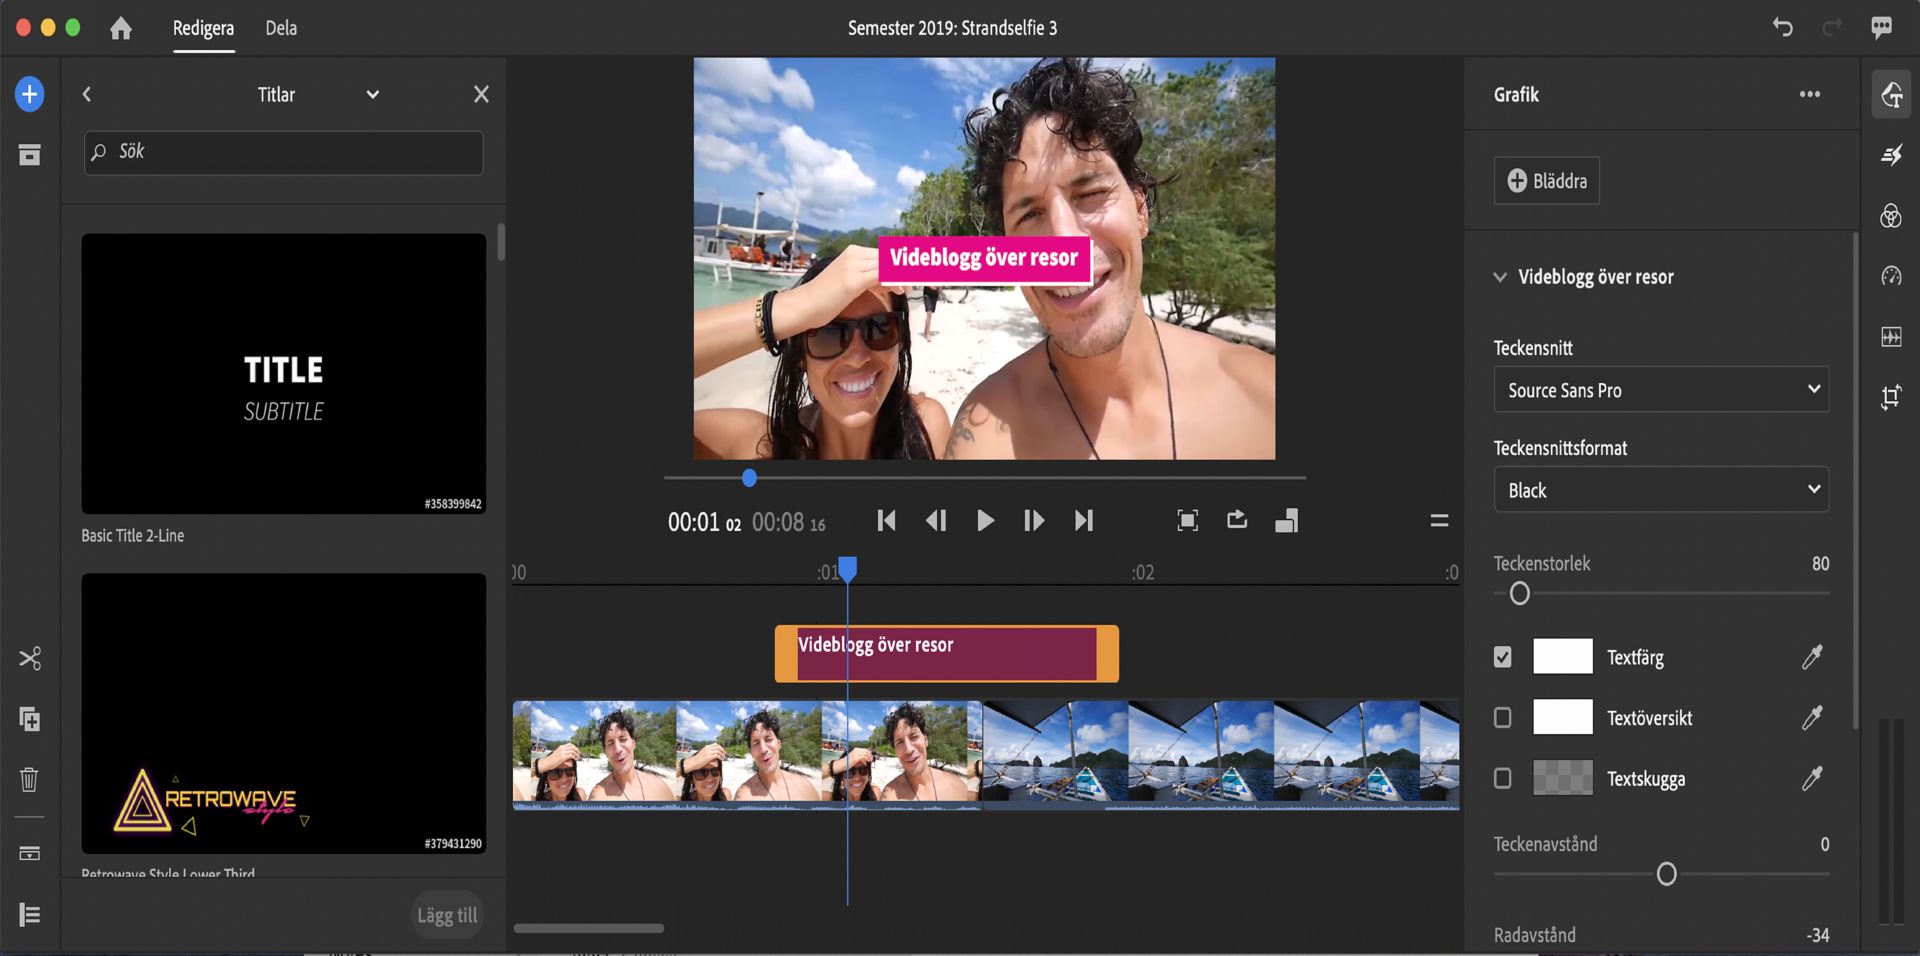The image size is (1920, 956).
Task: Click the blue Add media plus button
Action: 29,95
